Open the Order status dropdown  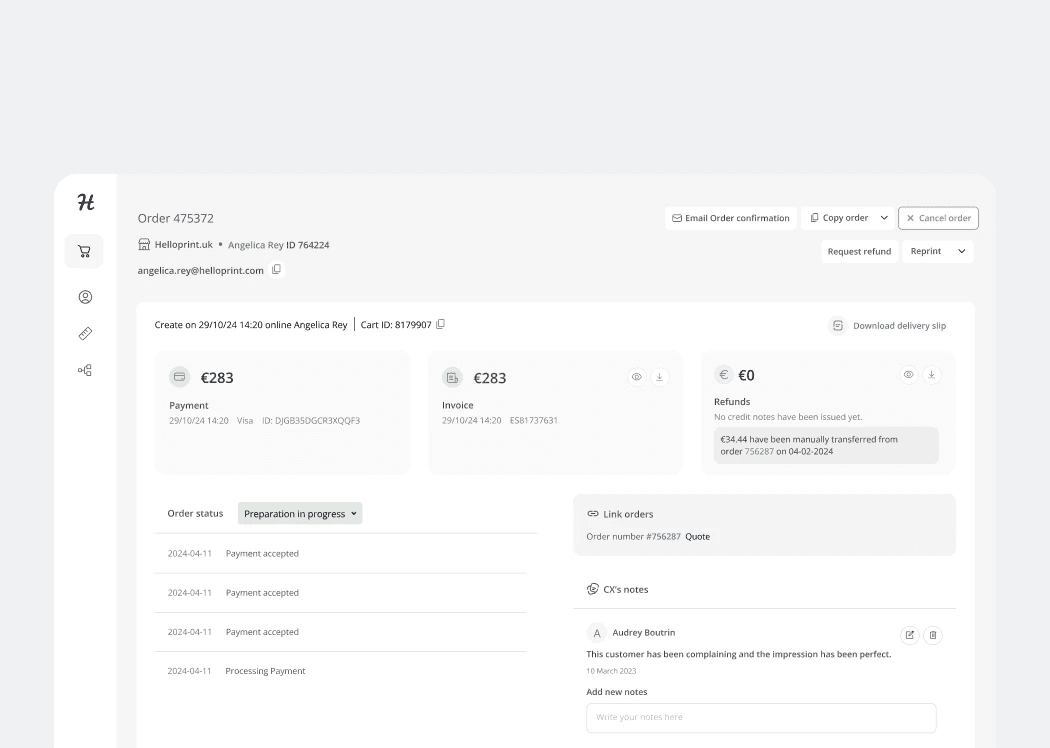[x=299, y=512]
